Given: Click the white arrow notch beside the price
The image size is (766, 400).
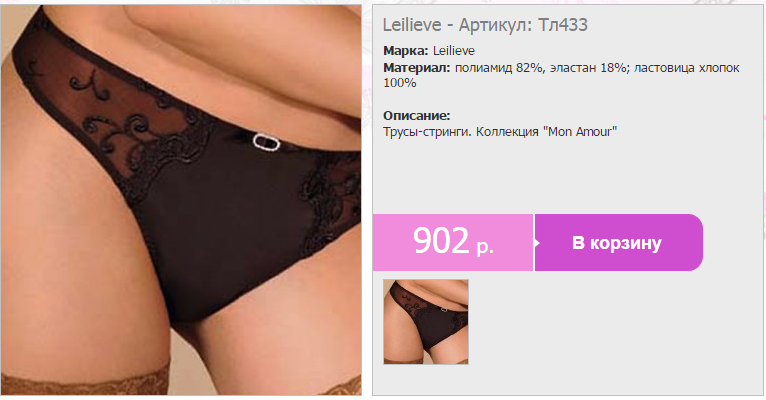Looking at the screenshot, I should click(536, 242).
